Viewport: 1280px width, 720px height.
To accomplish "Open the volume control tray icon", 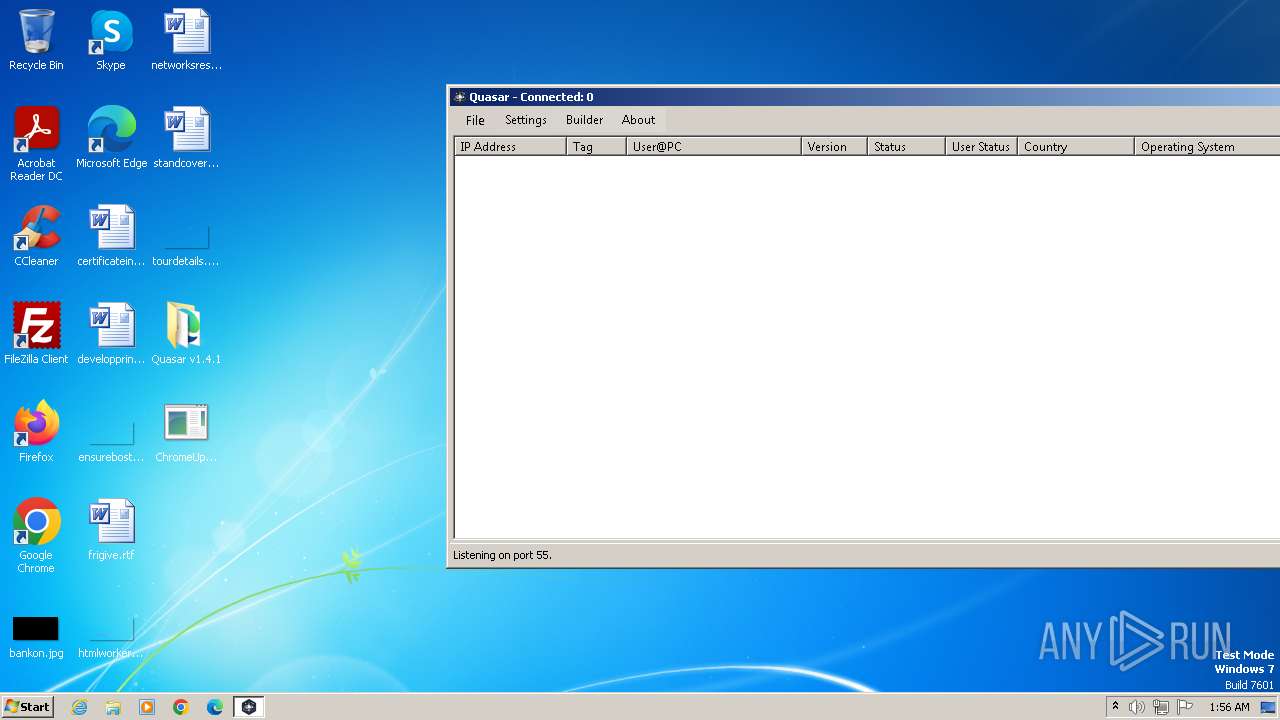I will 1137,707.
